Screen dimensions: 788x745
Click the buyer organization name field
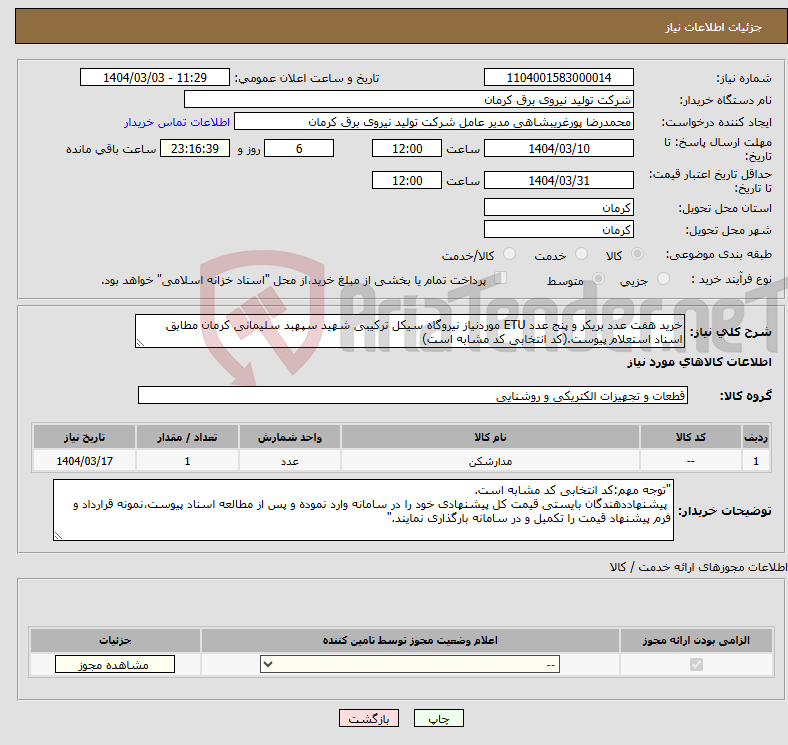409,100
